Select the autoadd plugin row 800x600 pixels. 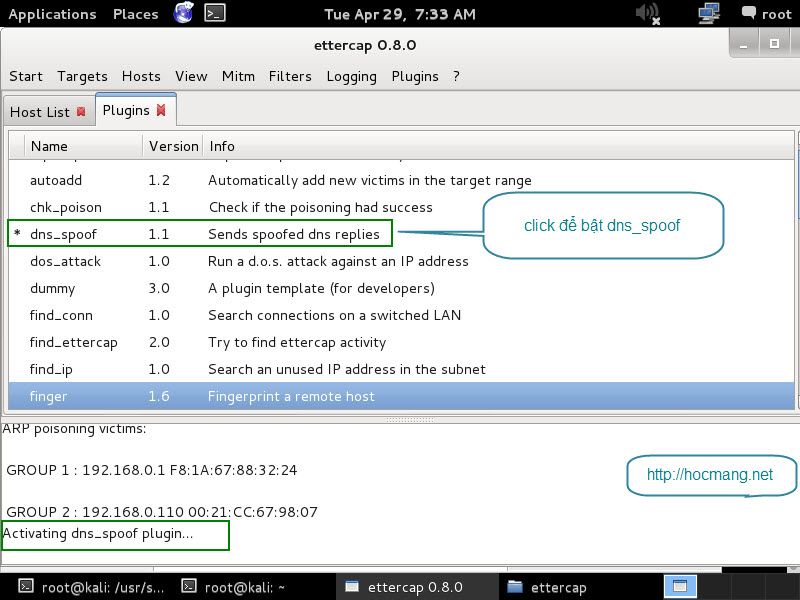401,180
